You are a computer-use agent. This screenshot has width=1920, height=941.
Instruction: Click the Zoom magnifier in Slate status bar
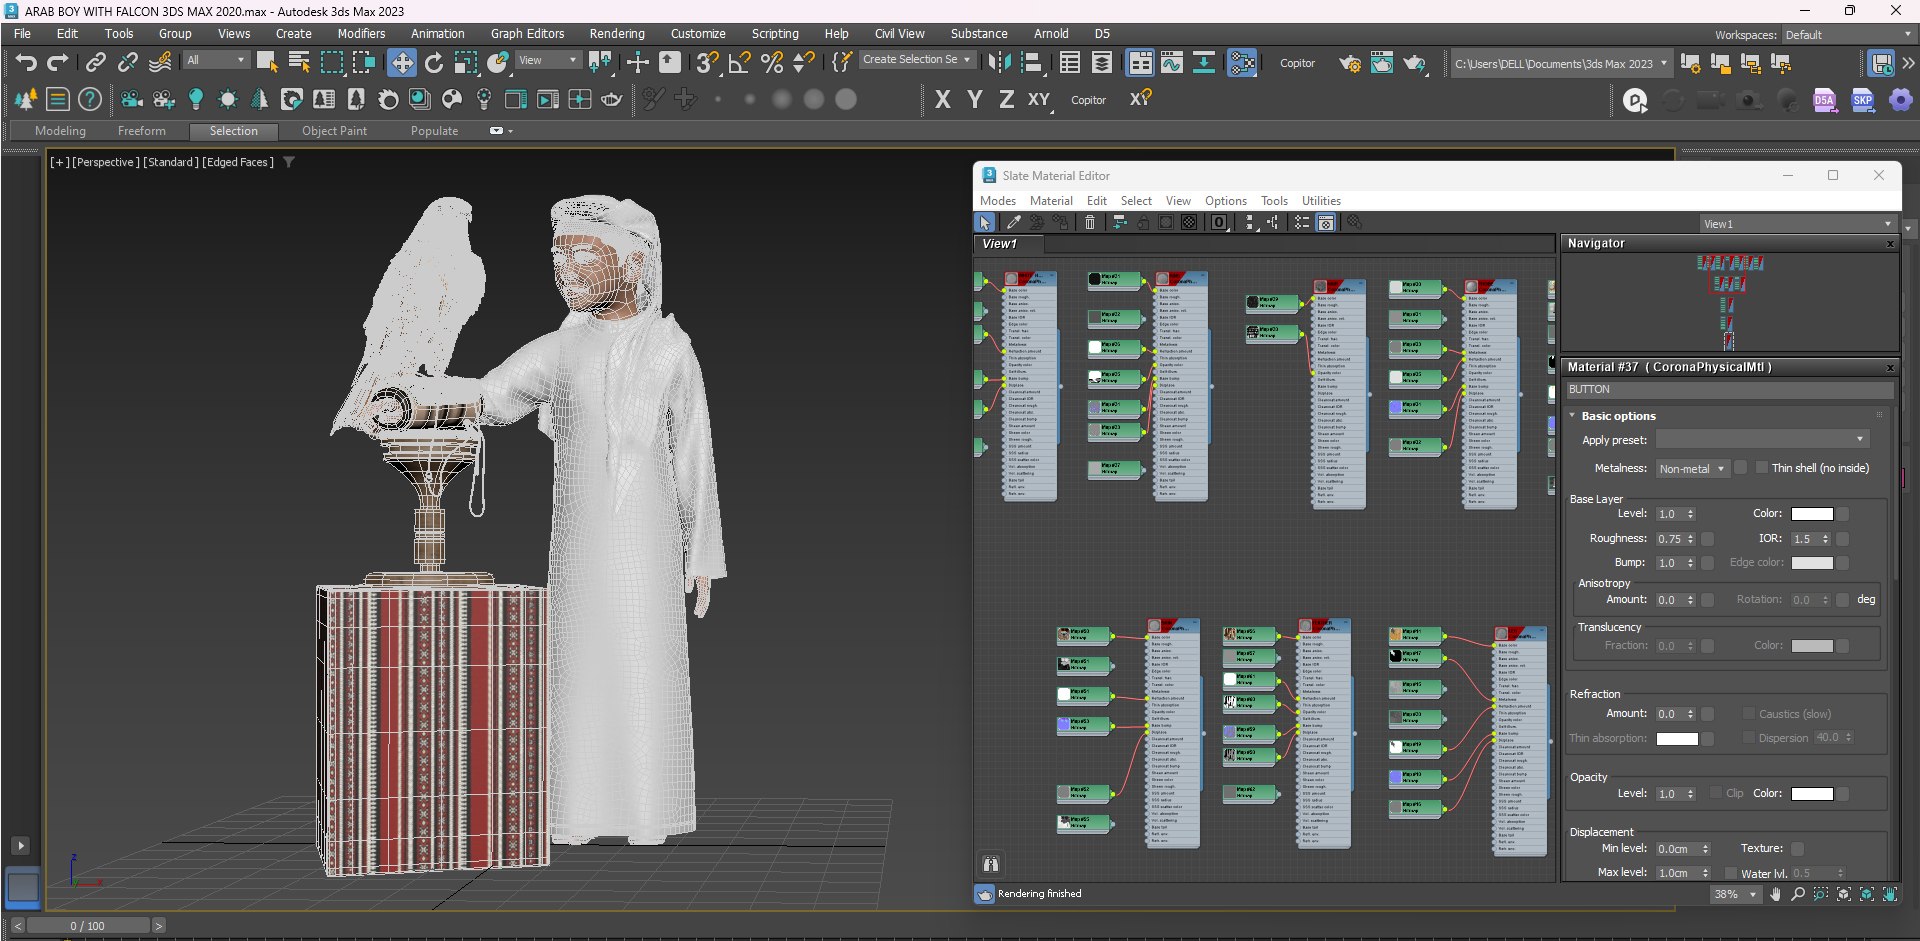coord(1798,895)
